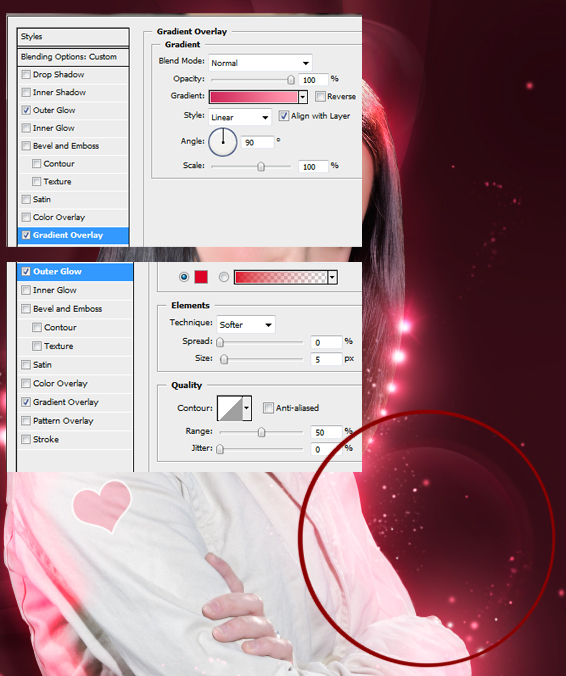Screen dimensions: 566x676
Task: Select highlighted Gradient Overlay style entry
Action: click(x=73, y=235)
